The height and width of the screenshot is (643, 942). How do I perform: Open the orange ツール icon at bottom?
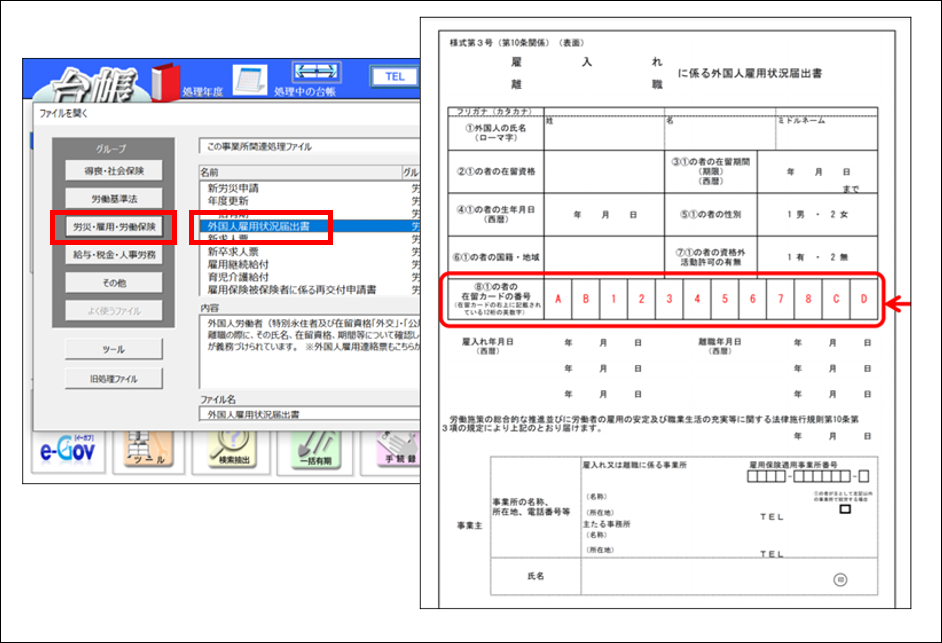click(149, 451)
